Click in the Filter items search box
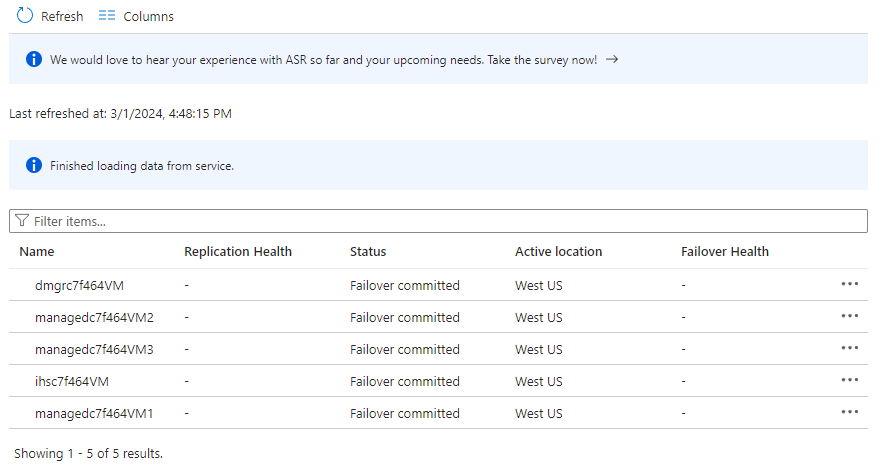The height and width of the screenshot is (473, 883). (440, 221)
